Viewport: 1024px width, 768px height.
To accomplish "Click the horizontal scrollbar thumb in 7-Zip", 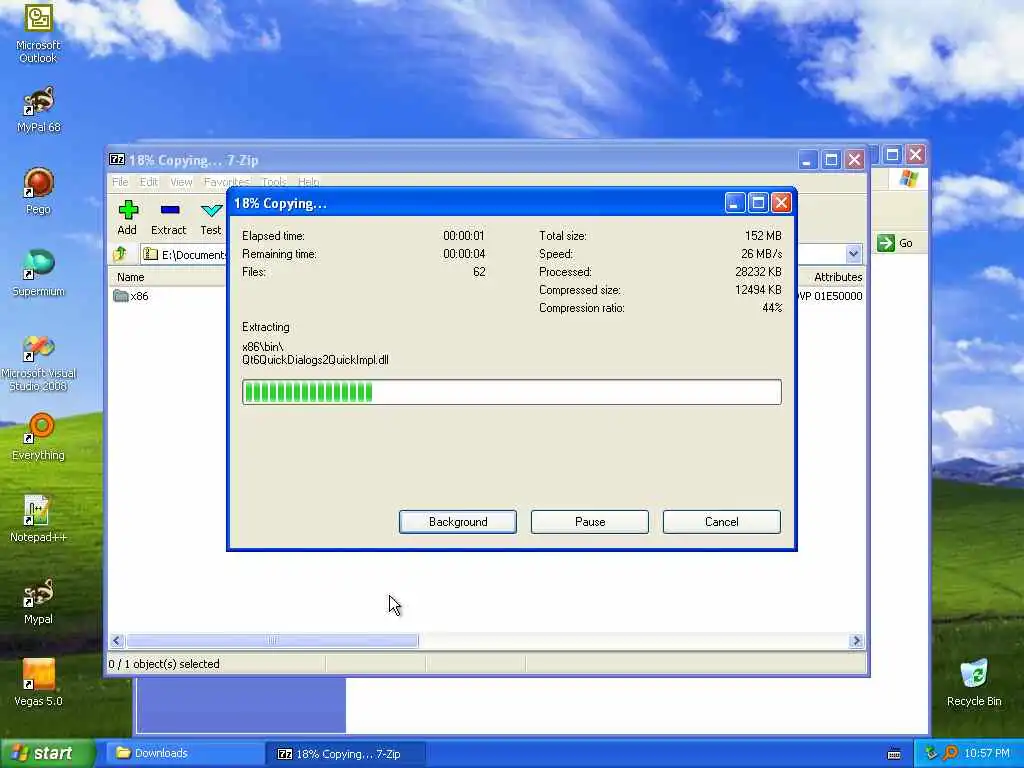I will point(272,641).
